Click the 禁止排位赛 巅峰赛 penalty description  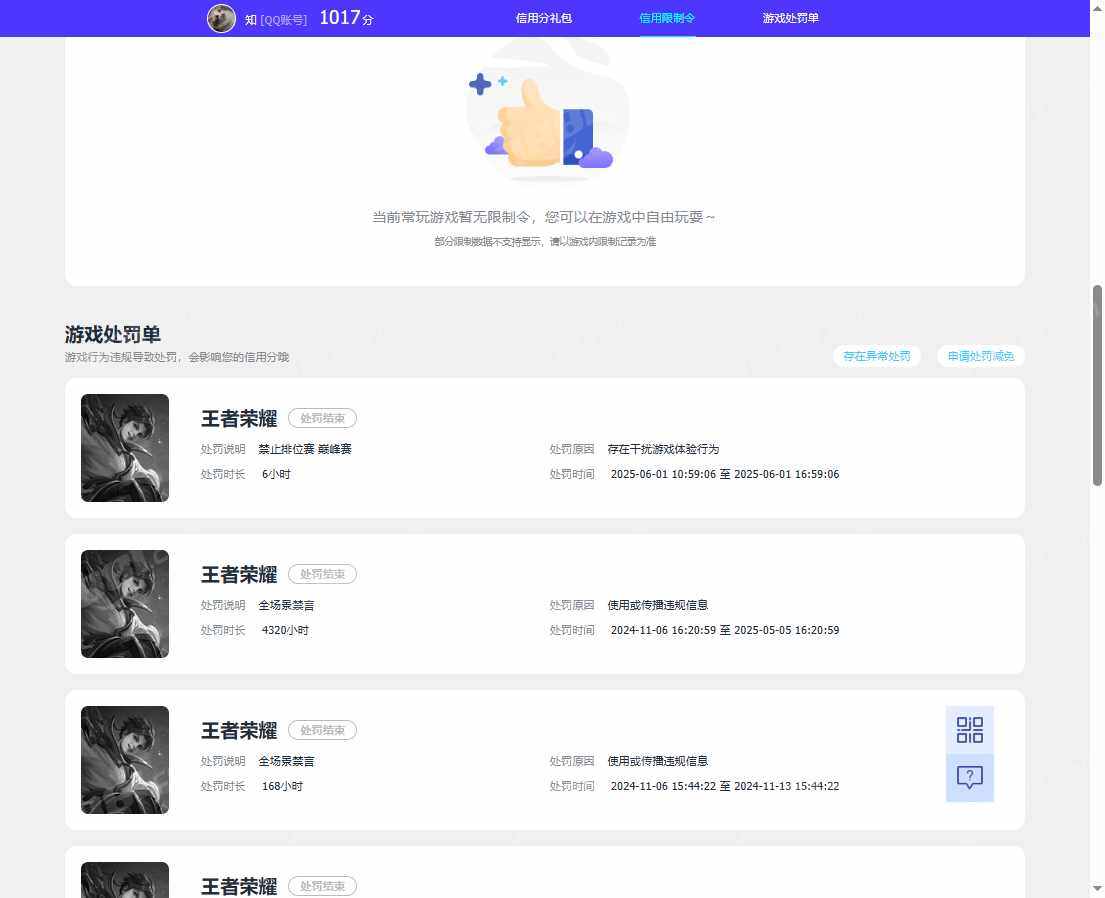click(304, 449)
